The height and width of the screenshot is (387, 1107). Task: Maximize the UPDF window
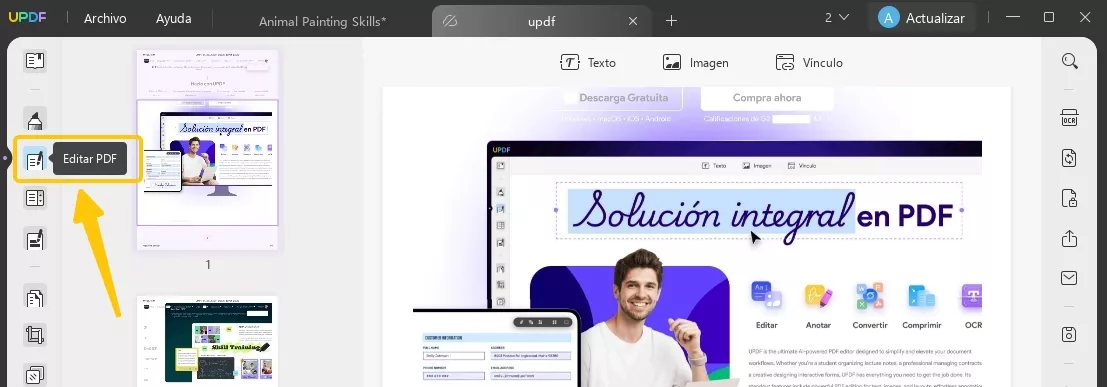pyautogui.click(x=1049, y=18)
